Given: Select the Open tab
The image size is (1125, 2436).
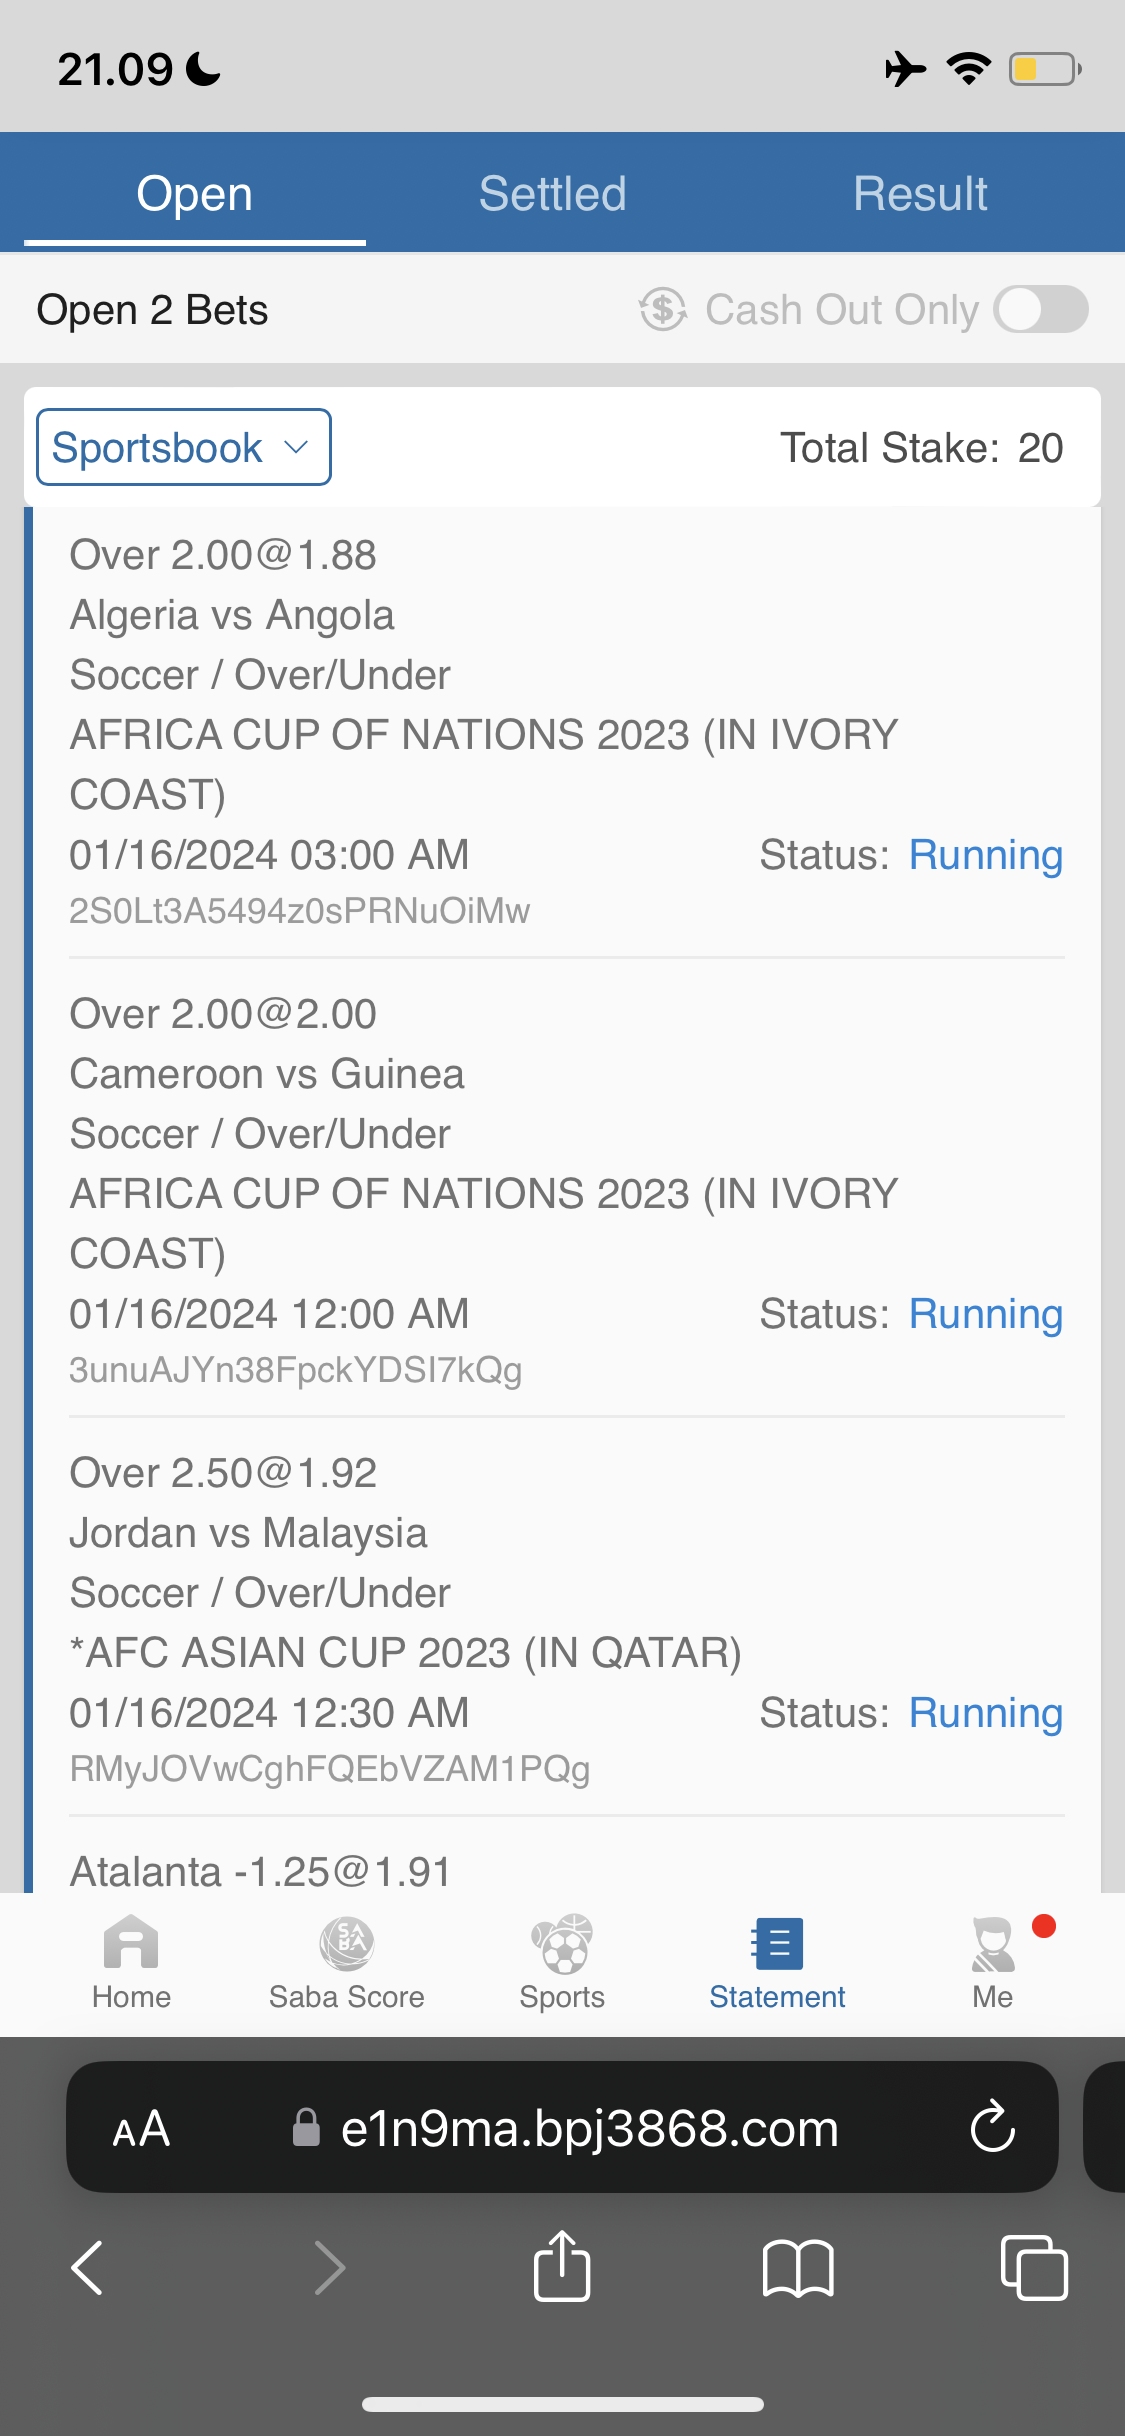Looking at the screenshot, I should 194,193.
